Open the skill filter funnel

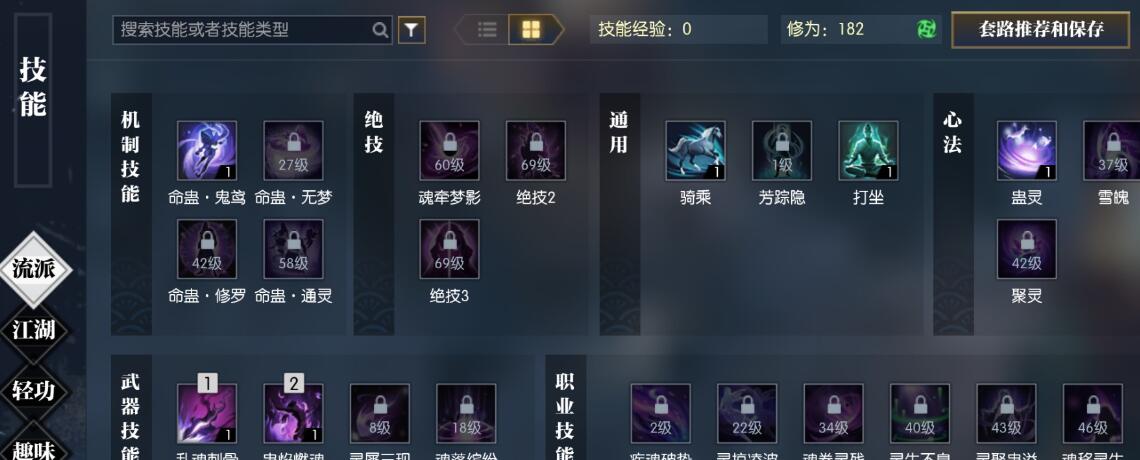[x=412, y=30]
